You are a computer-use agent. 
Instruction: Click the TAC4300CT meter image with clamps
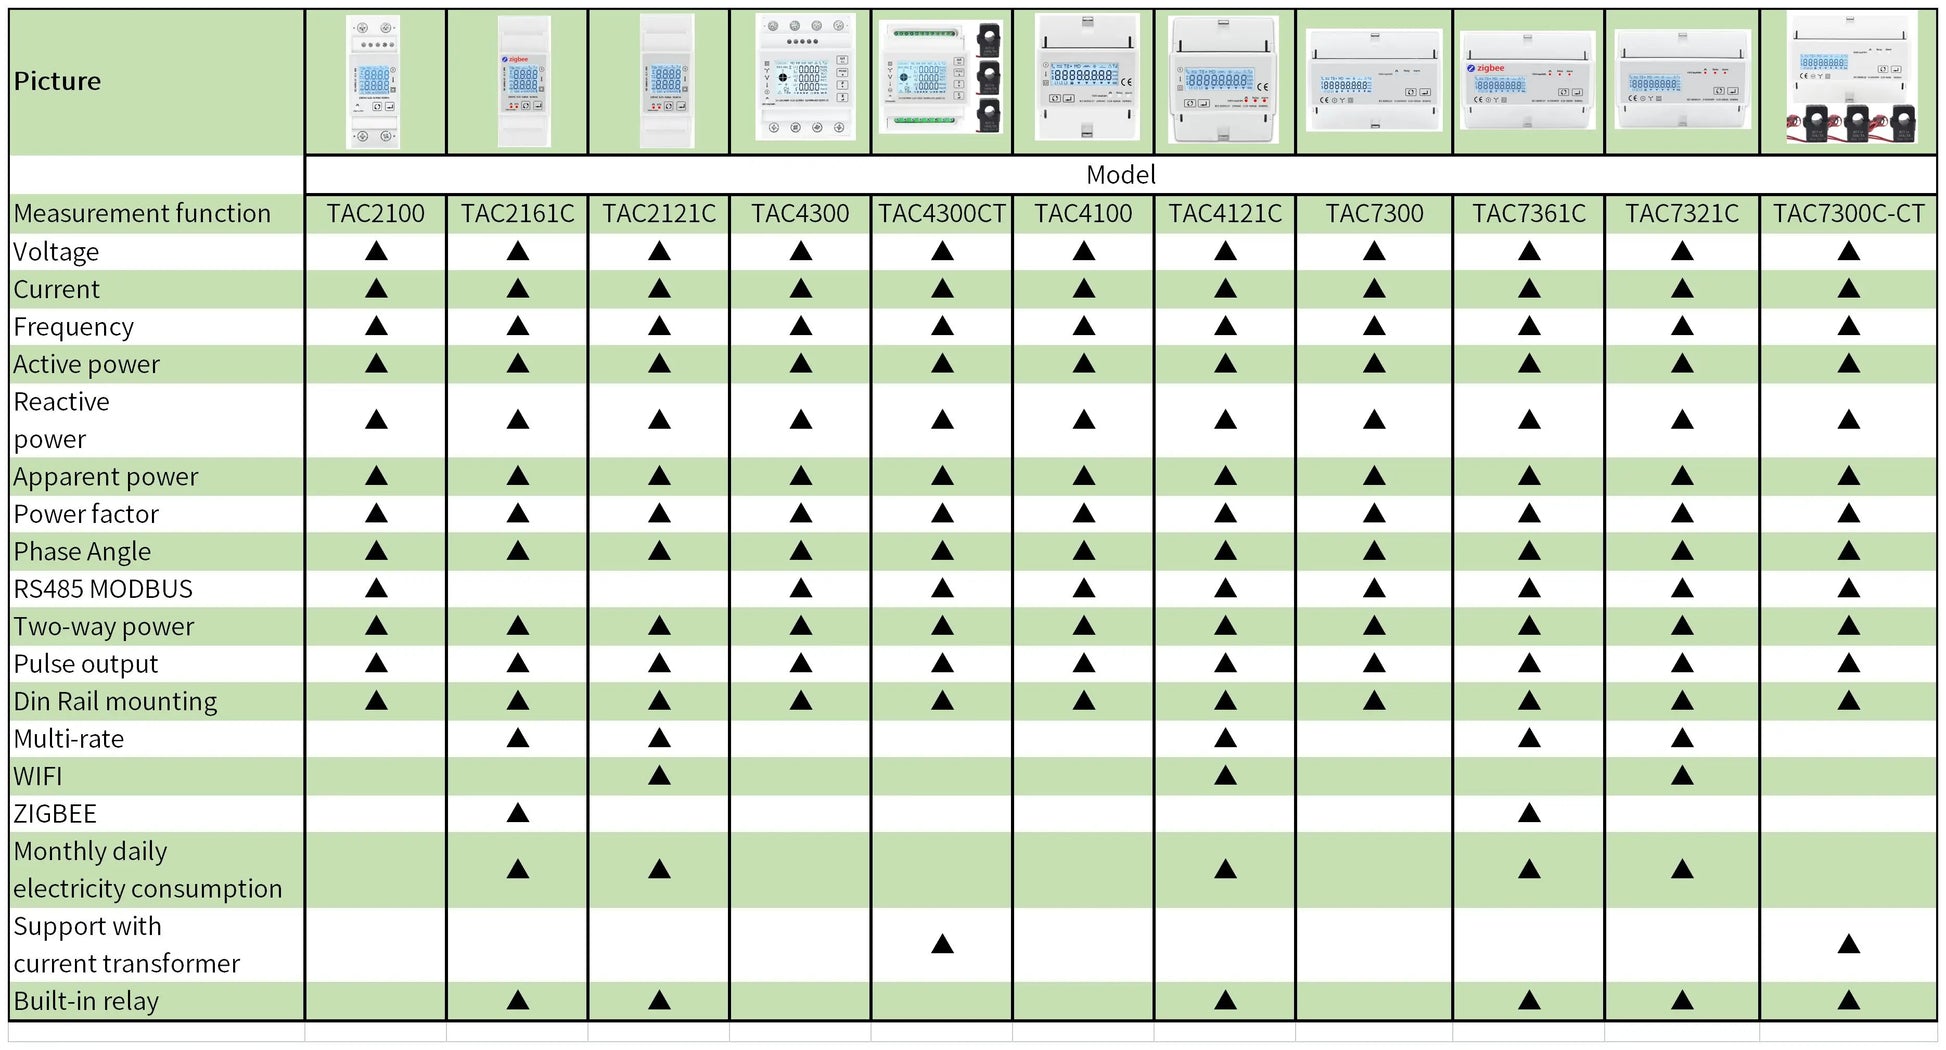coord(940,80)
